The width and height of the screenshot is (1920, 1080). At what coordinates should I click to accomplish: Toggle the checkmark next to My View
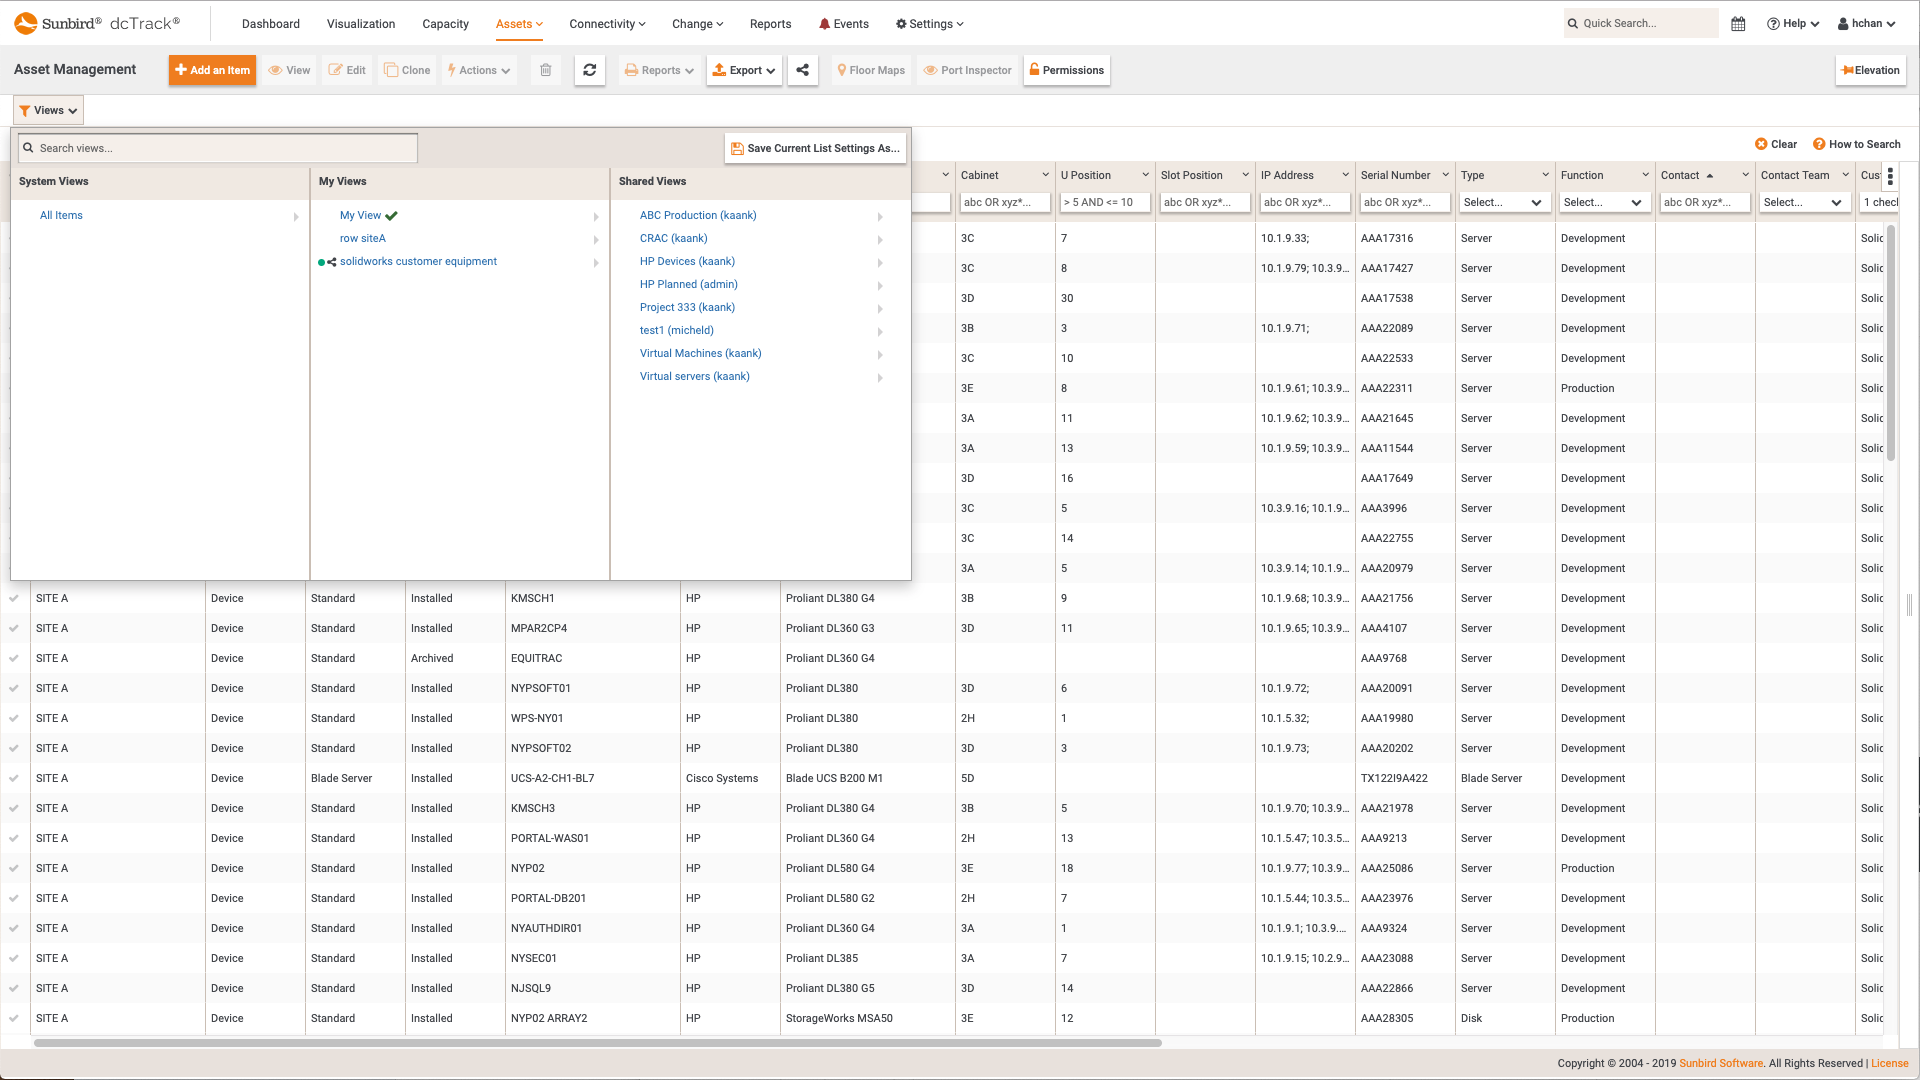pyautogui.click(x=391, y=215)
